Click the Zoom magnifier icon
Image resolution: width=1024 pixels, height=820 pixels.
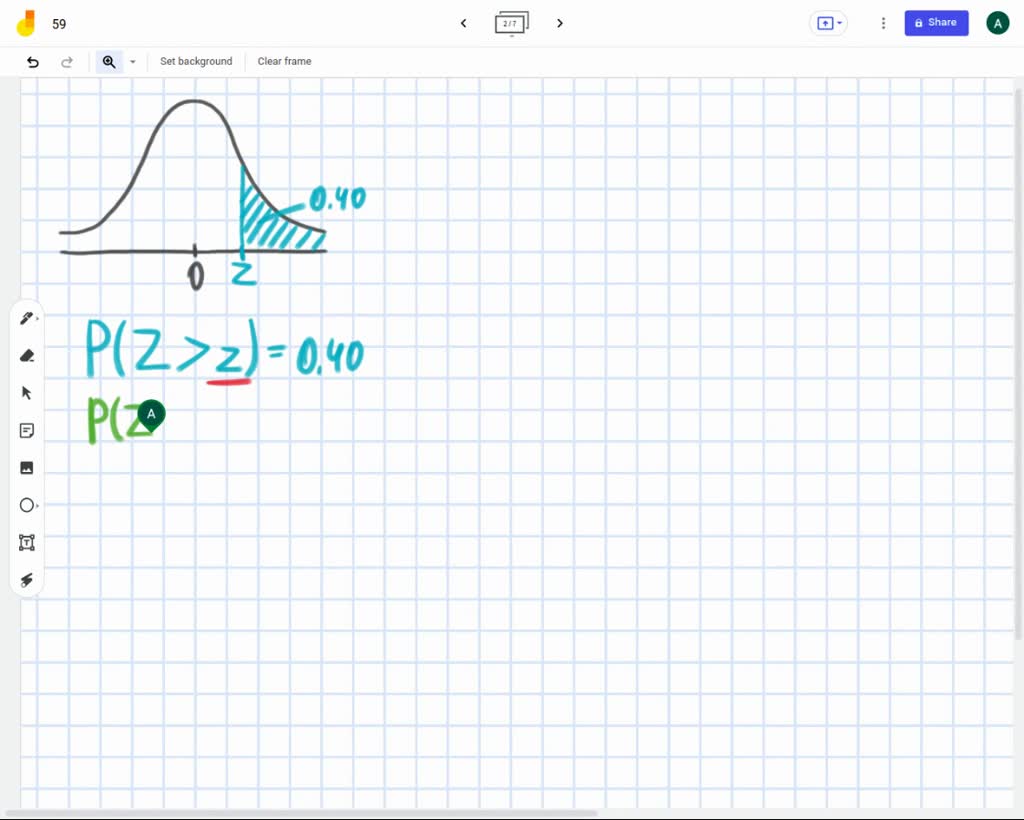point(110,61)
